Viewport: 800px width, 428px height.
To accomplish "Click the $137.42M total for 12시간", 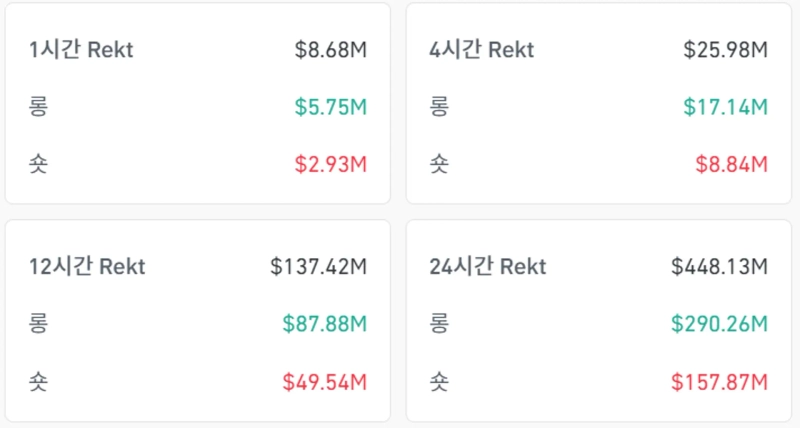I will point(319,267).
